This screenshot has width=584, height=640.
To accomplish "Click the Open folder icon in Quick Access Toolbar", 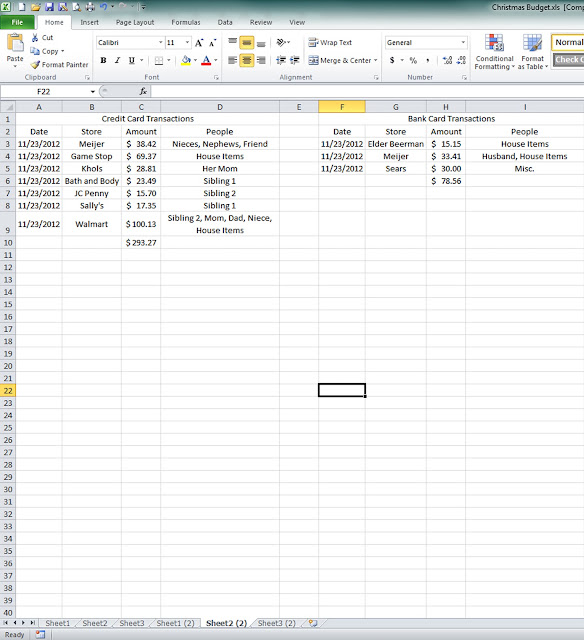I will pos(36,7).
